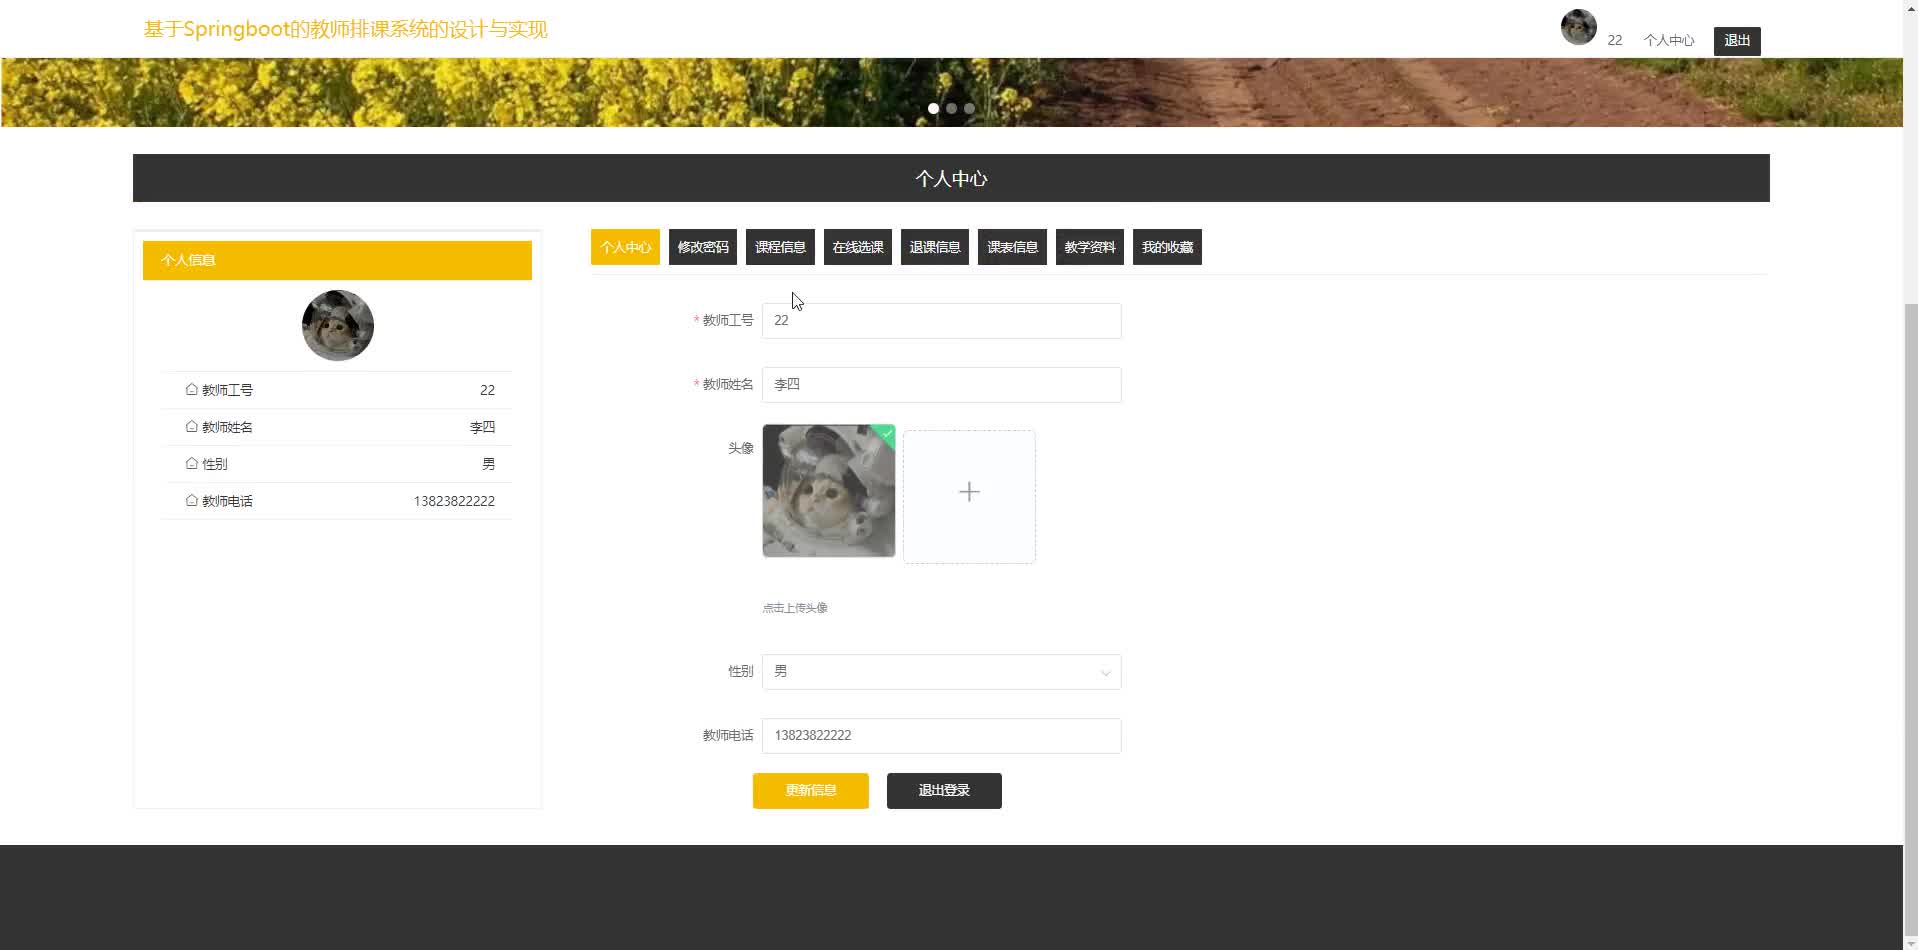The height and width of the screenshot is (950, 1918).
Task: Focus the 教师电话 input field
Action: [941, 736]
